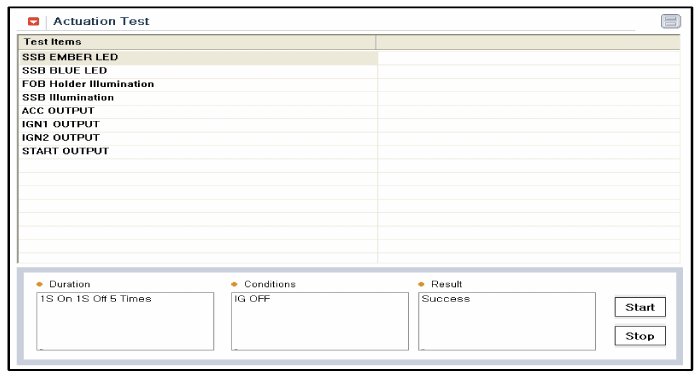Click the empty second column header
Screen dimensions: 700x377
528,42
